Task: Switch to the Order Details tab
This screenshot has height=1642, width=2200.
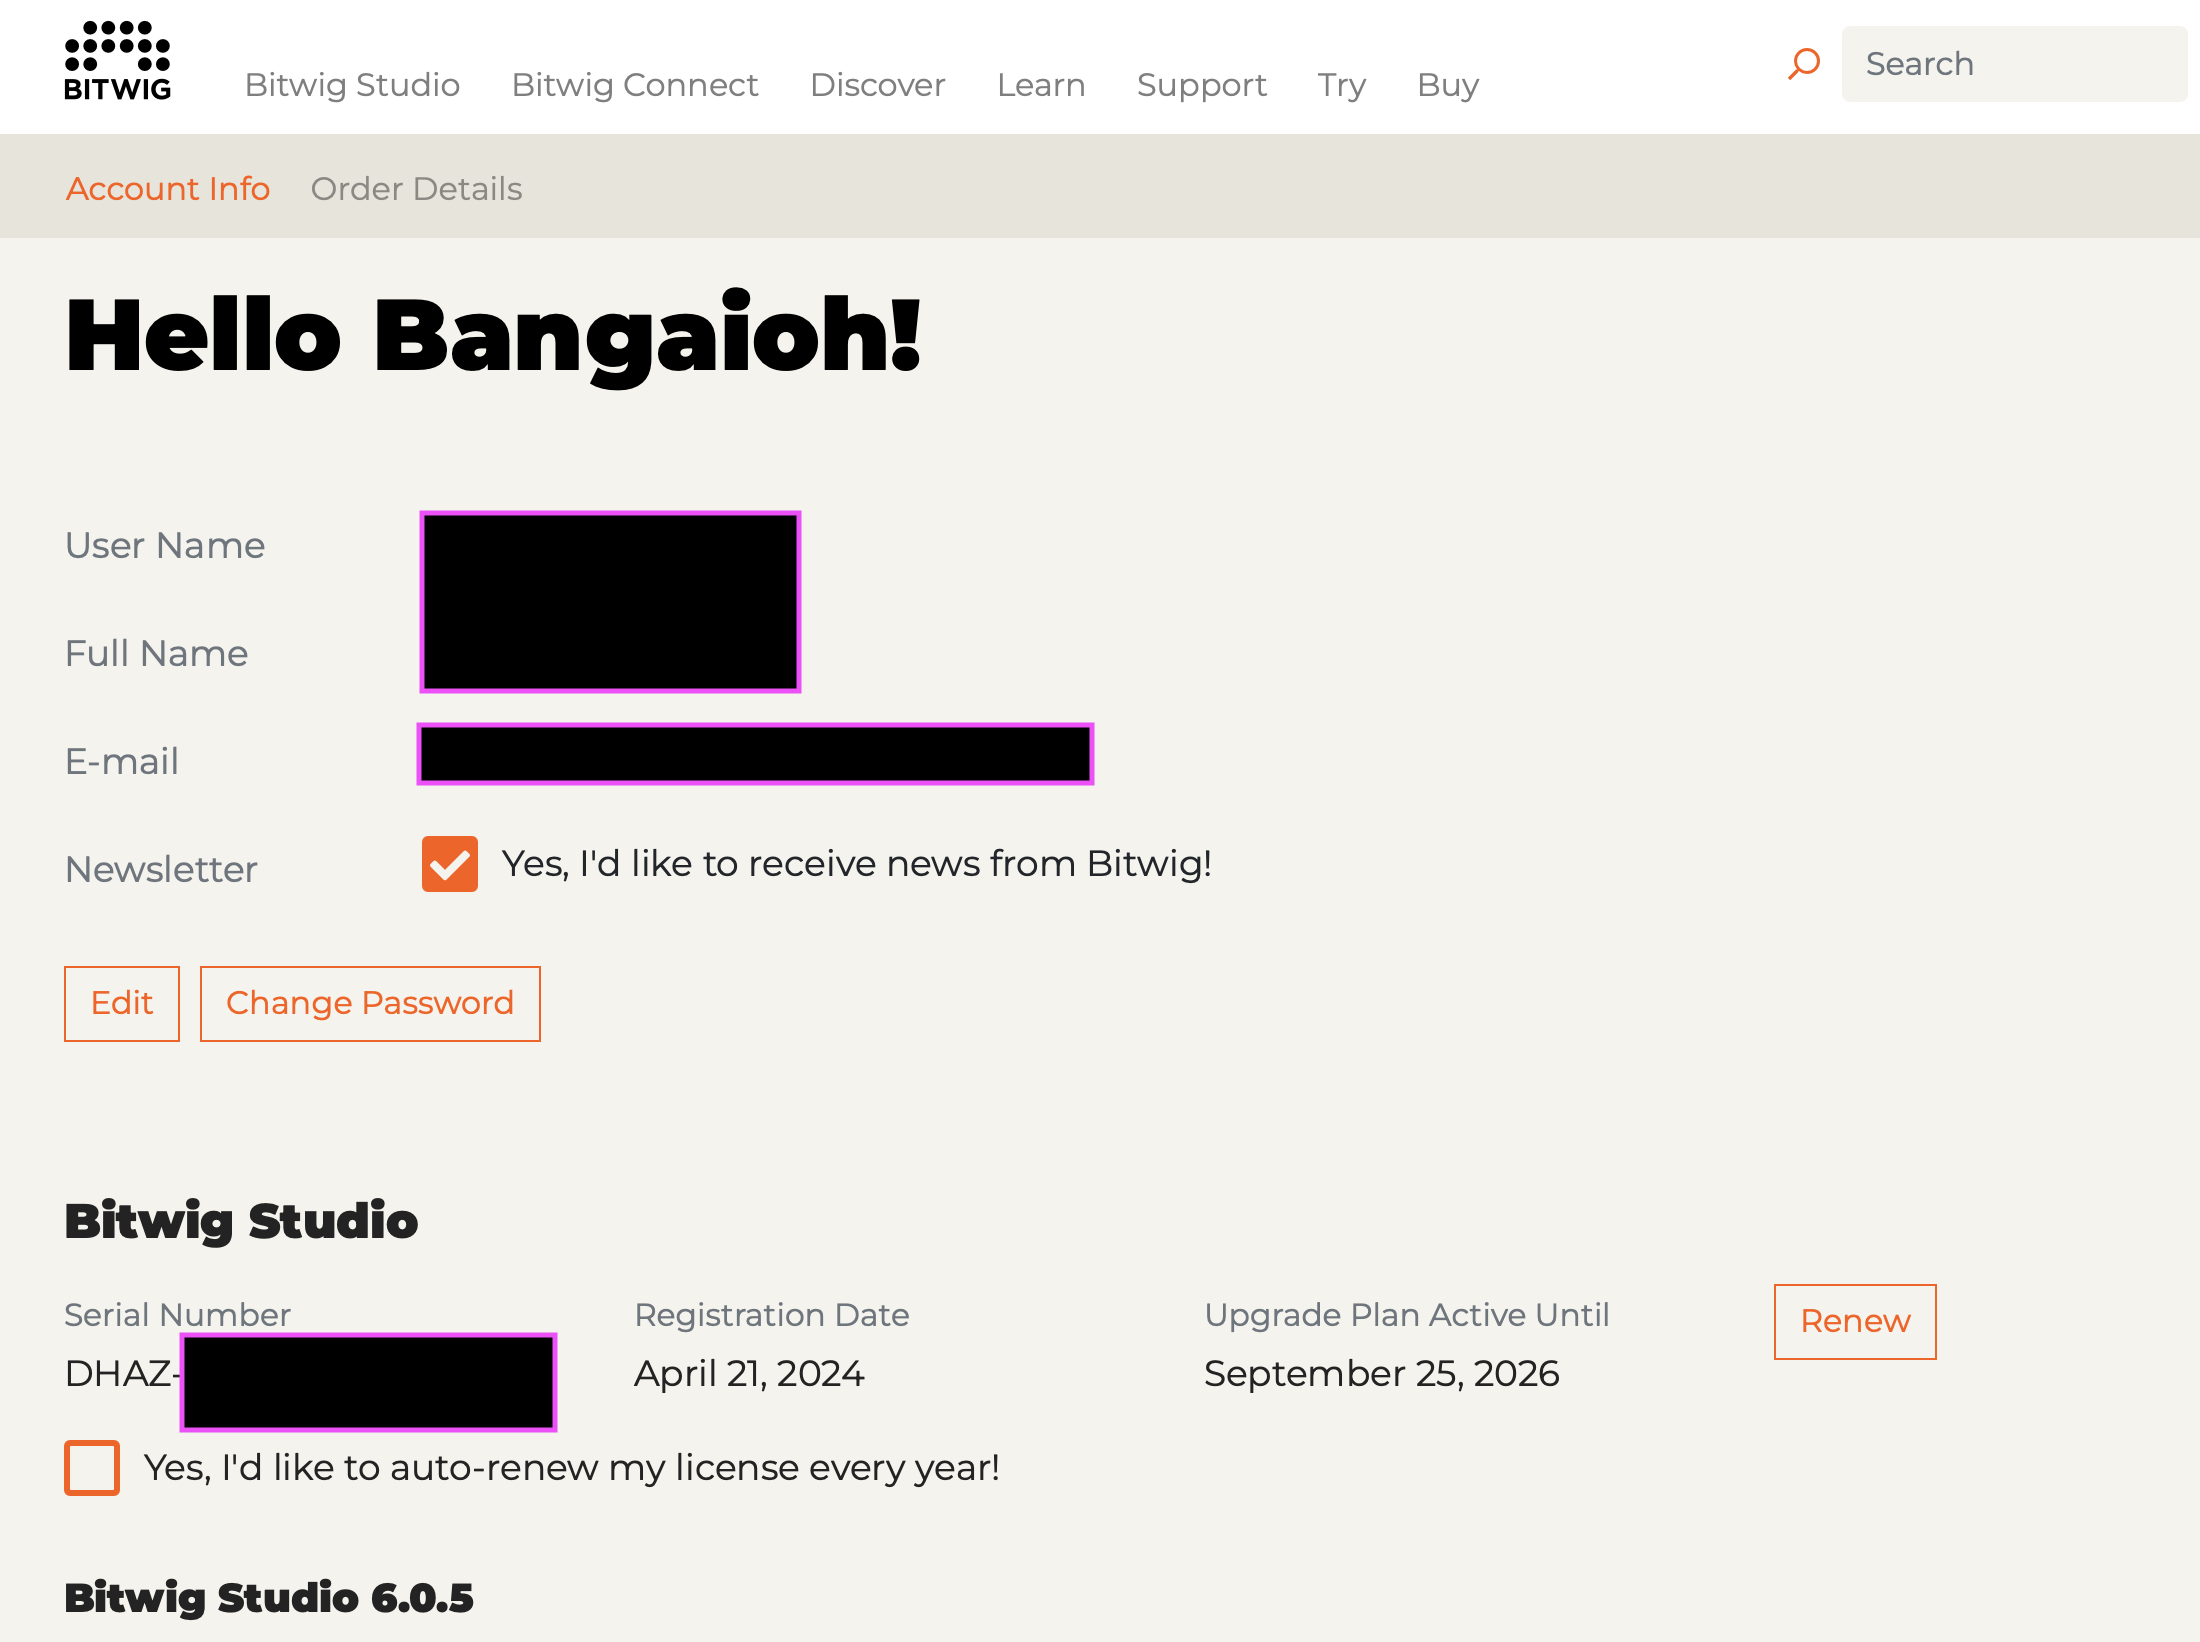Action: tap(416, 189)
